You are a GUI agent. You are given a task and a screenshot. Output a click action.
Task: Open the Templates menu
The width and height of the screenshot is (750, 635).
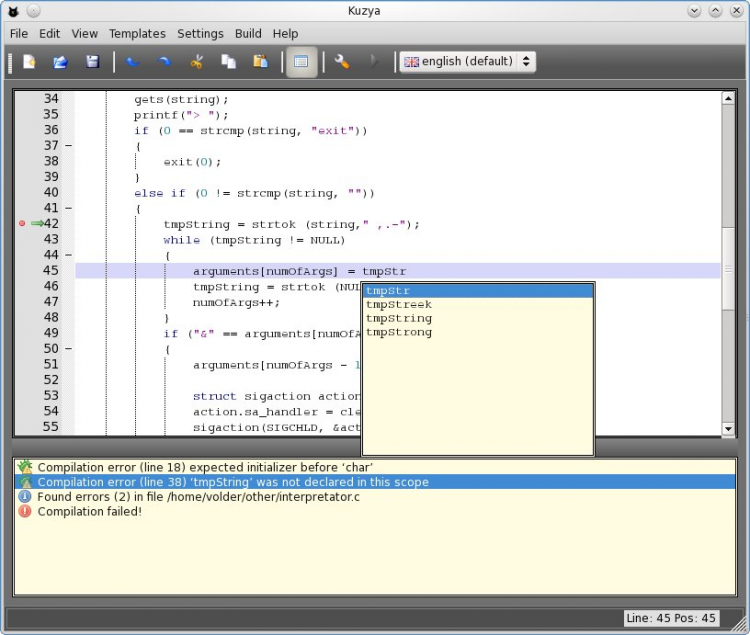pos(137,33)
